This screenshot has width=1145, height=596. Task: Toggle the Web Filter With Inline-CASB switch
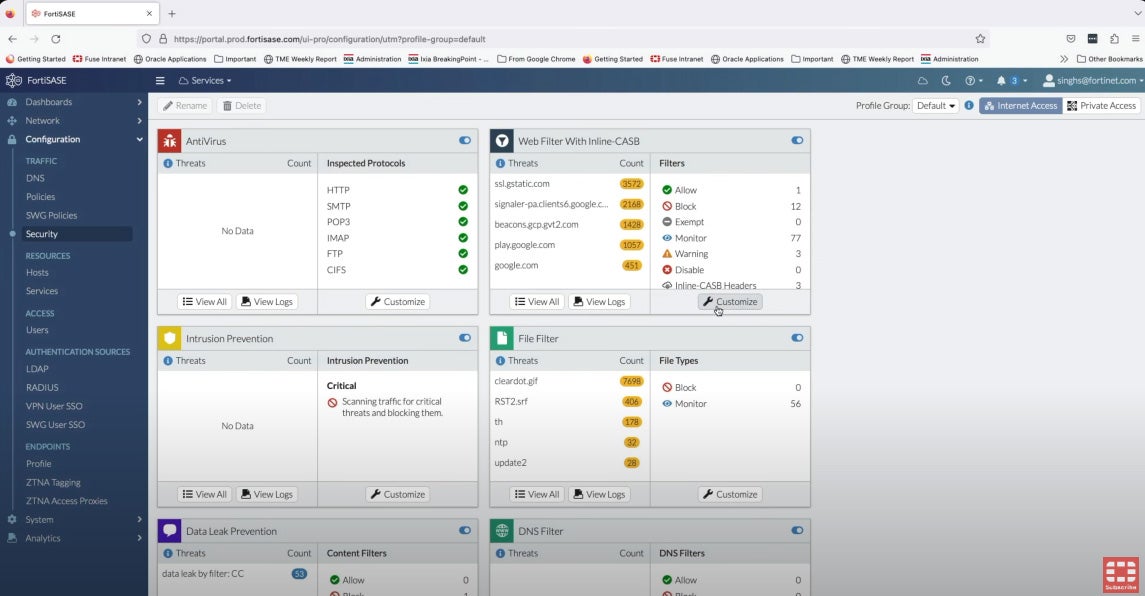coord(797,140)
